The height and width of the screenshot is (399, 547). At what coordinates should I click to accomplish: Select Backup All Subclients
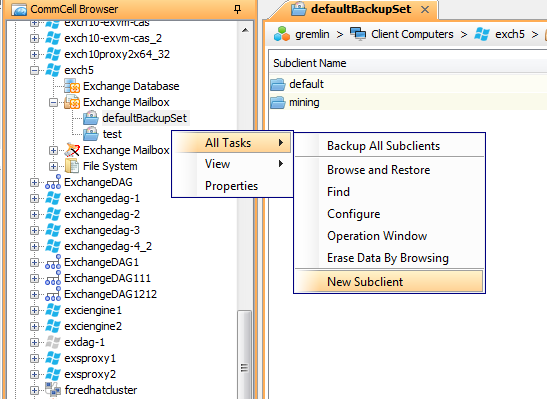coord(389,146)
